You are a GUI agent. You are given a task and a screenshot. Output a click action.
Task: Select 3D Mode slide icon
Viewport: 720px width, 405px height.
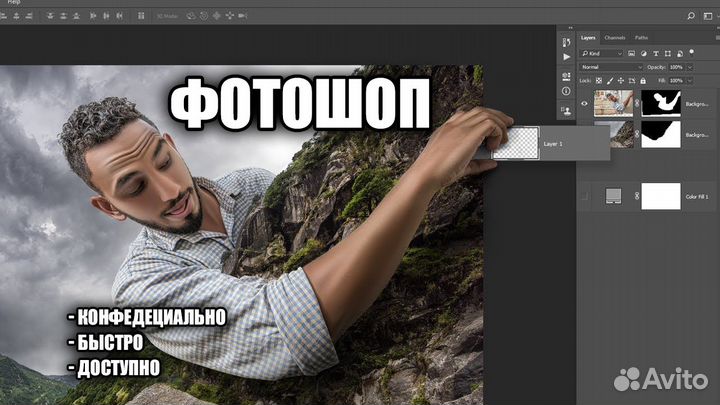pyautogui.click(x=230, y=16)
